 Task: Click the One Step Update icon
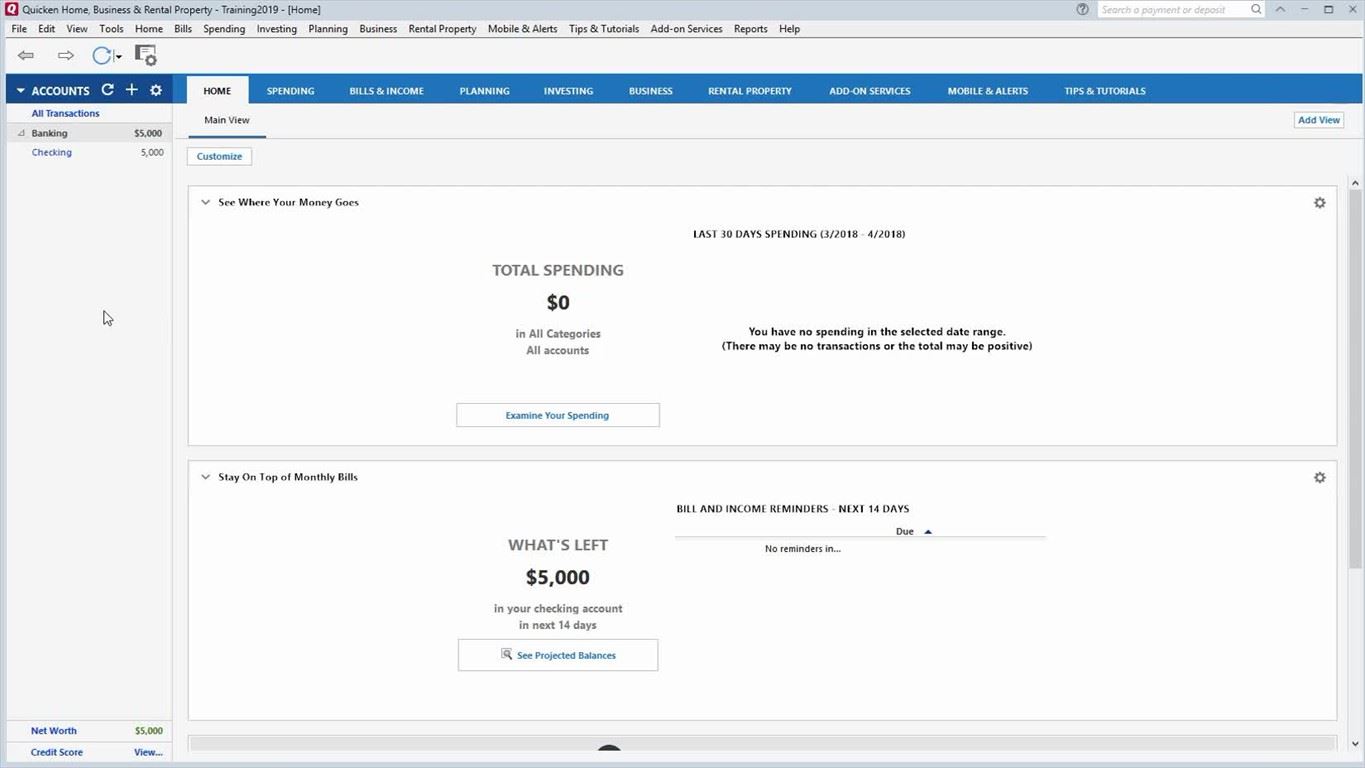[102, 56]
